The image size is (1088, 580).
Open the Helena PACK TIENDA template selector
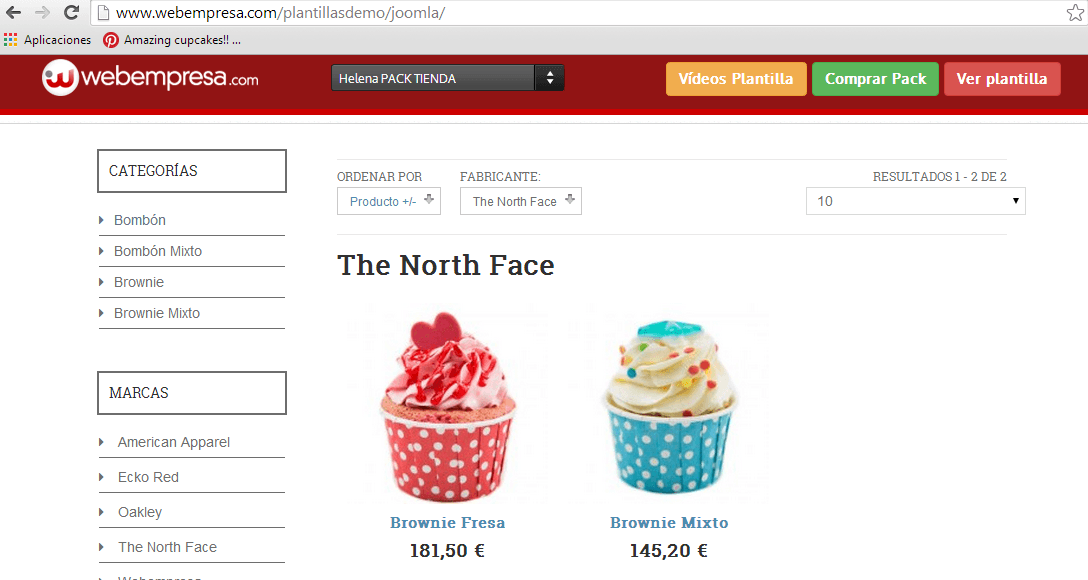click(448, 78)
